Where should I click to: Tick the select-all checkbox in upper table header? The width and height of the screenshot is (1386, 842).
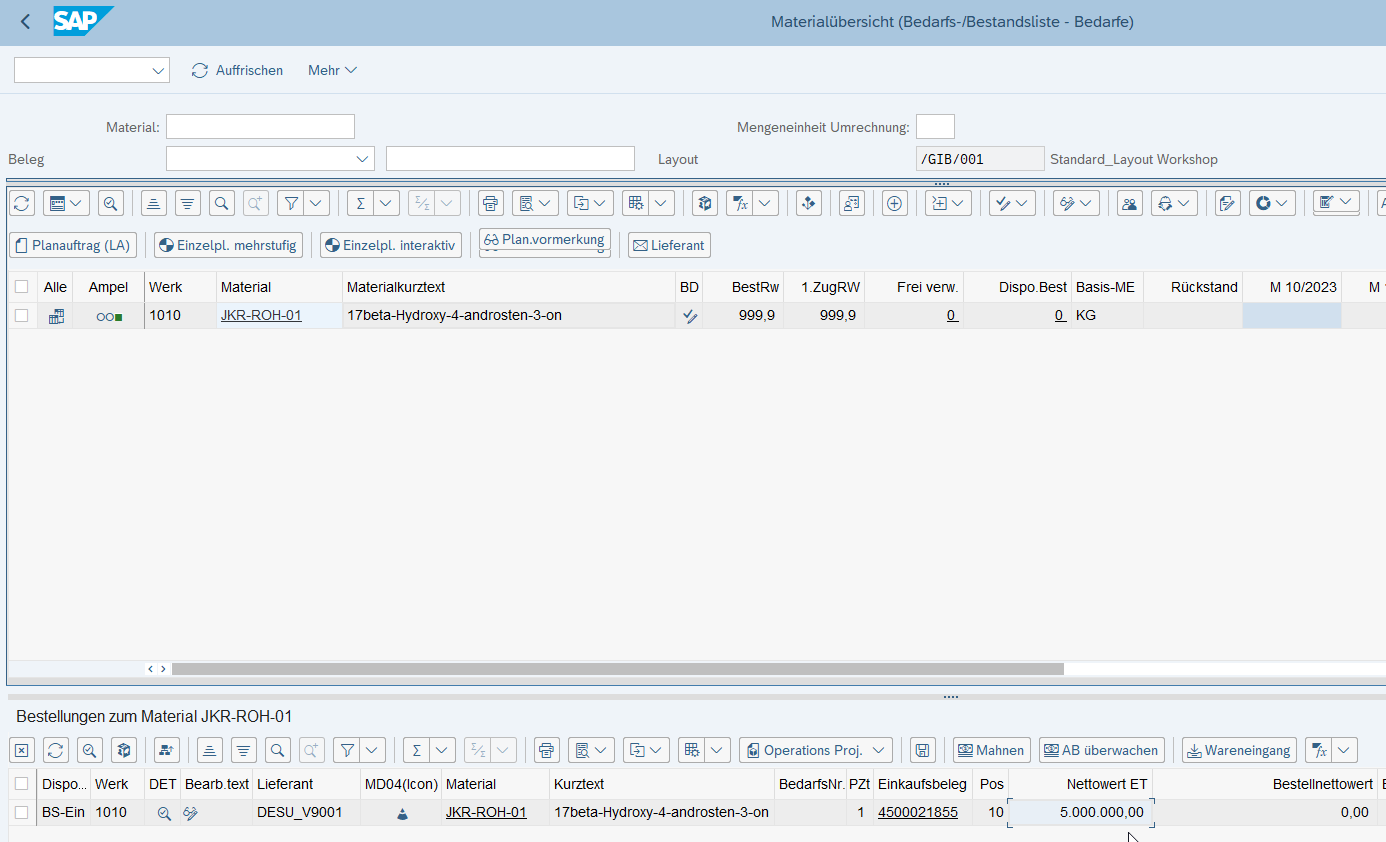pyautogui.click(x=22, y=287)
